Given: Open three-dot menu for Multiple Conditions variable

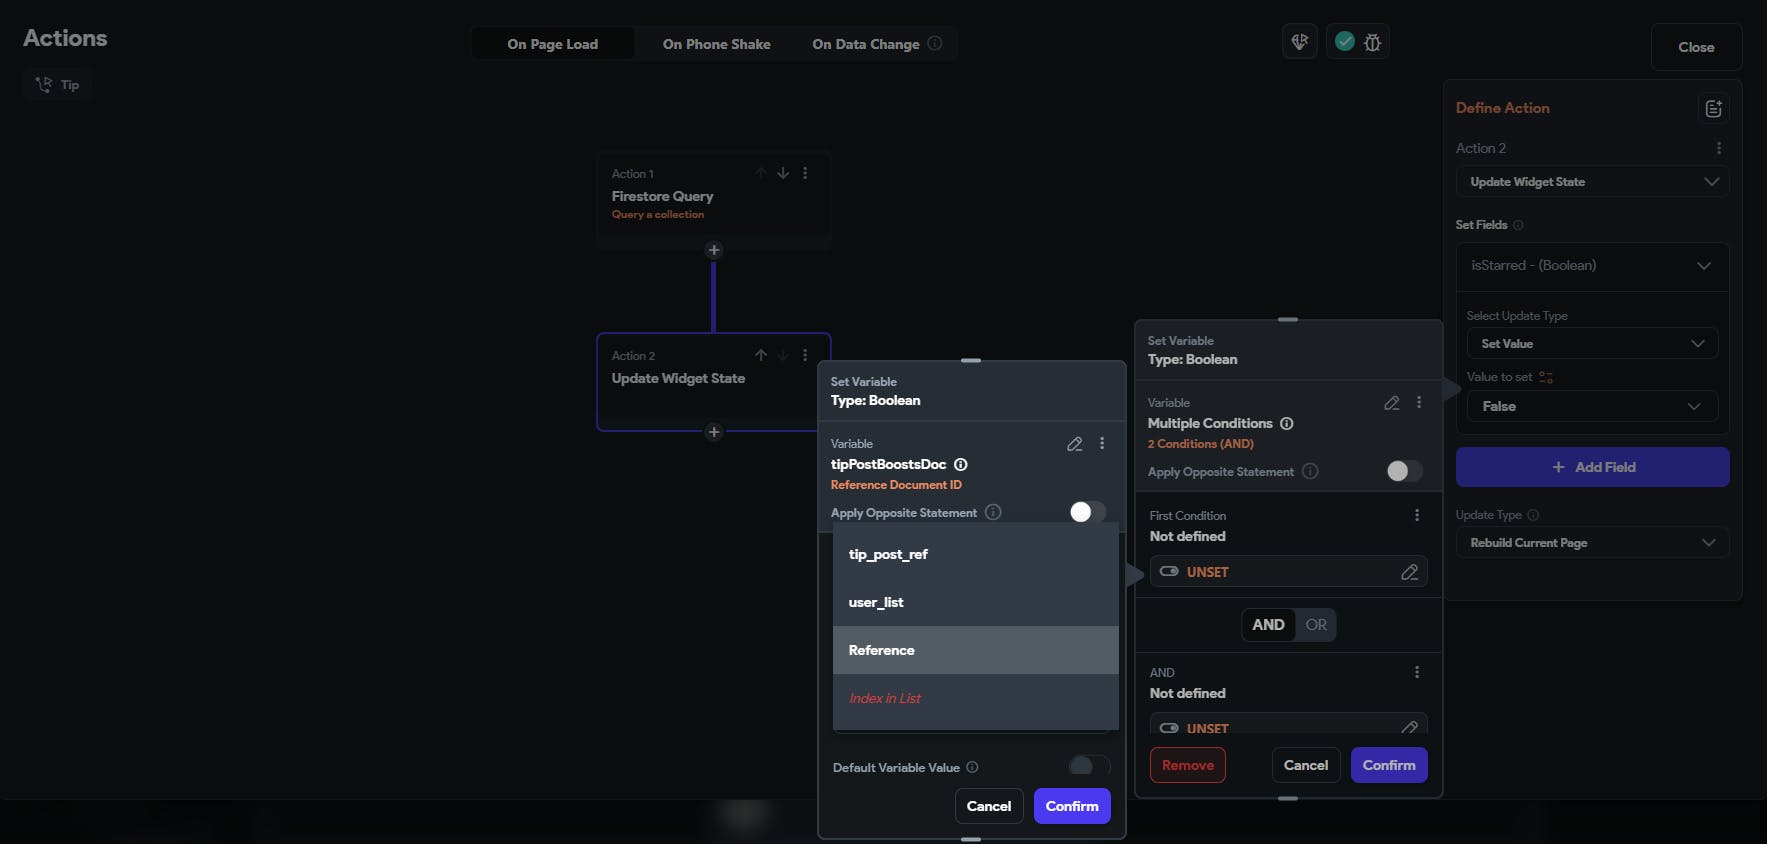Looking at the screenshot, I should (1419, 402).
